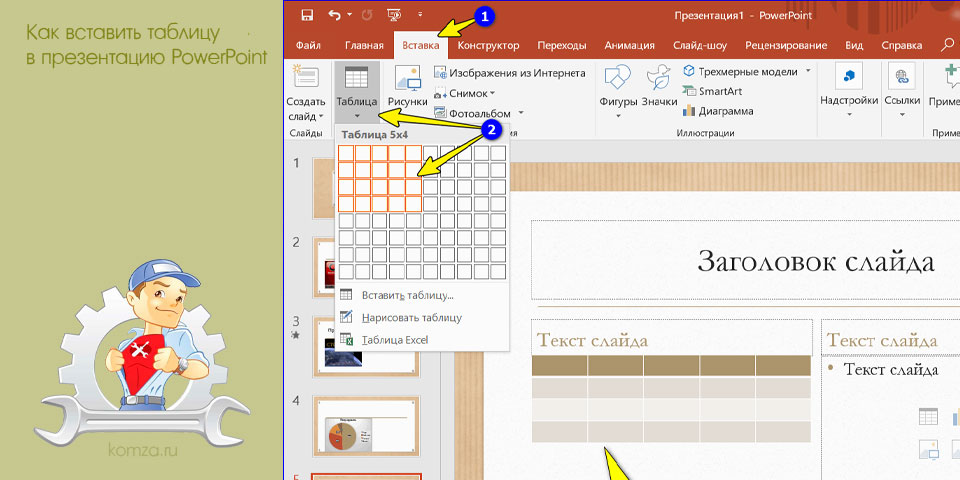Open the Файл tab
960x480 pixels.
click(308, 45)
